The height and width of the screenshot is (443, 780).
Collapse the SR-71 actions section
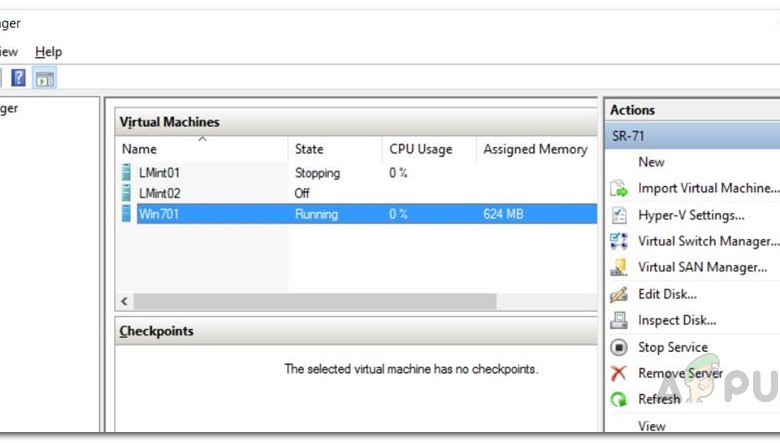click(x=690, y=136)
